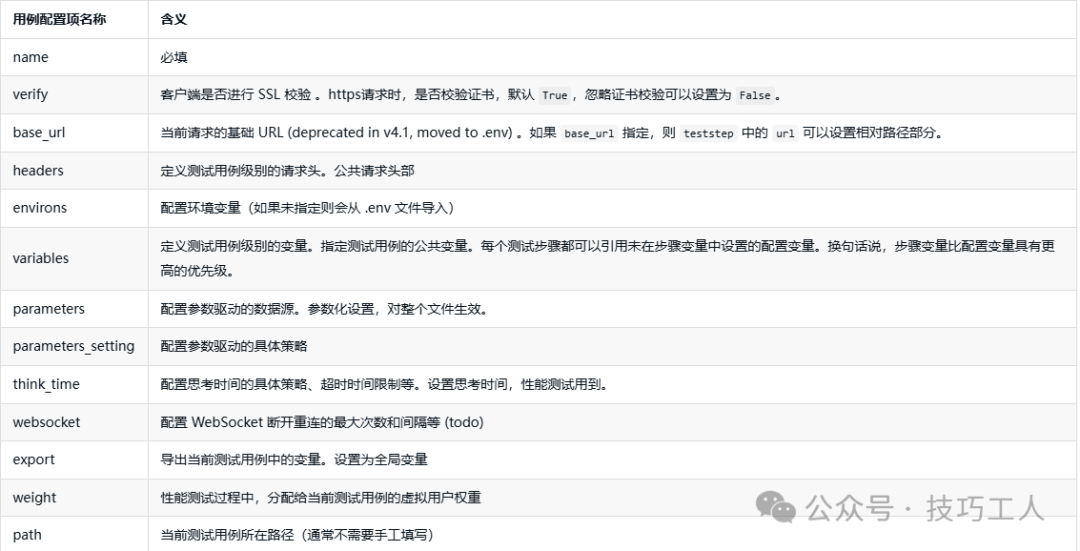Select the 'parameters' config item cell

click(x=74, y=309)
